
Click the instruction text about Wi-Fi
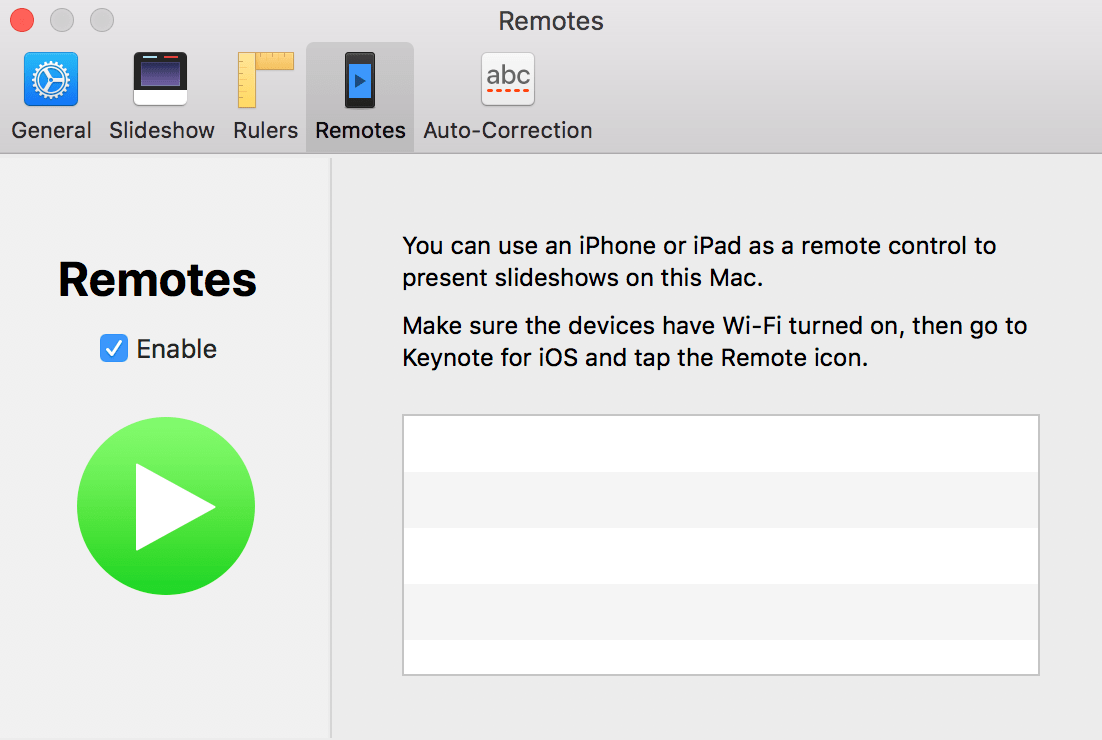tap(714, 341)
